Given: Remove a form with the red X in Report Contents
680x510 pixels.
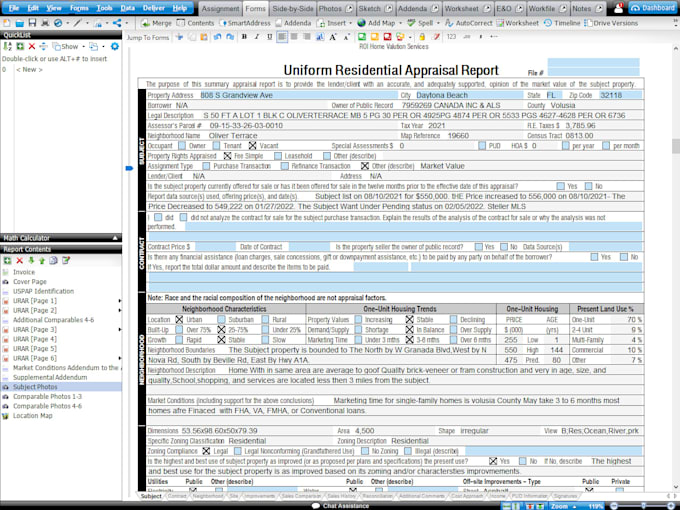Looking at the screenshot, I should (x=20, y=260).
